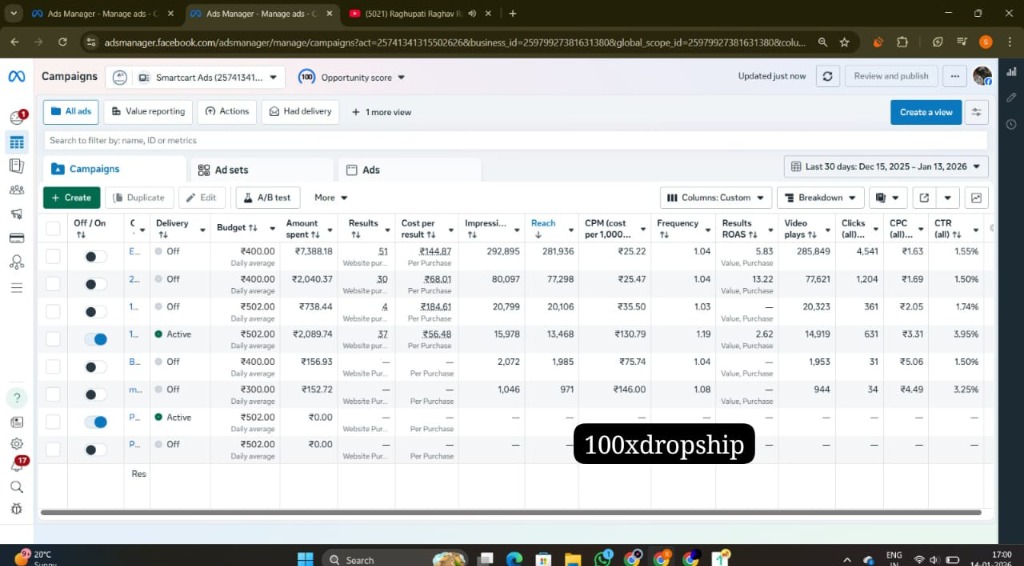Viewport: 1024px width, 566px height.
Task: Toggle on campaign spending ₹2,040.37
Action: [95, 284]
